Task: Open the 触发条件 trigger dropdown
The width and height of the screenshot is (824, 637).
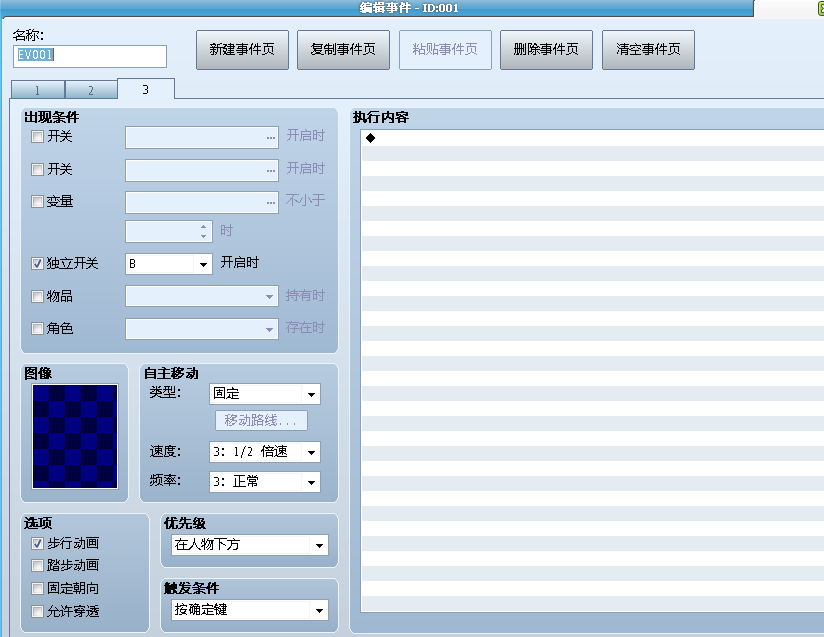Action: 250,610
